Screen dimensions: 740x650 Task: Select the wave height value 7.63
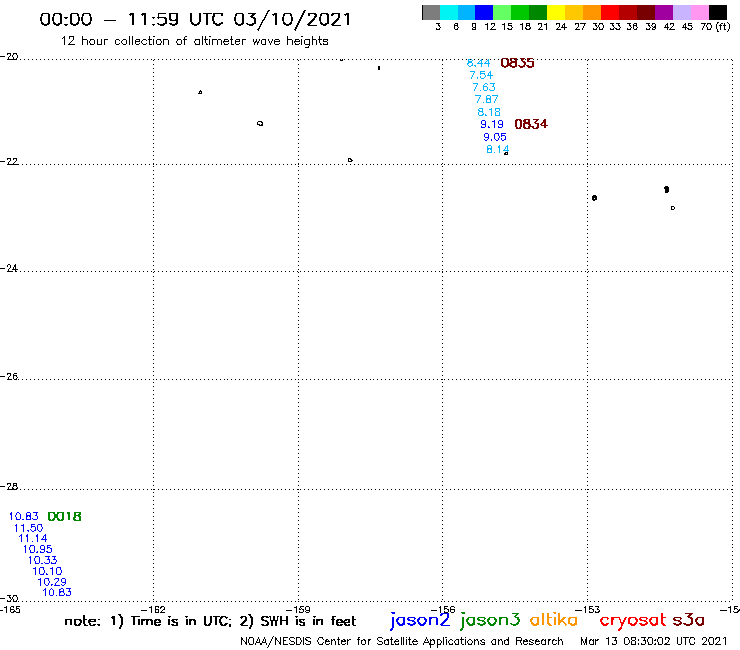click(484, 87)
